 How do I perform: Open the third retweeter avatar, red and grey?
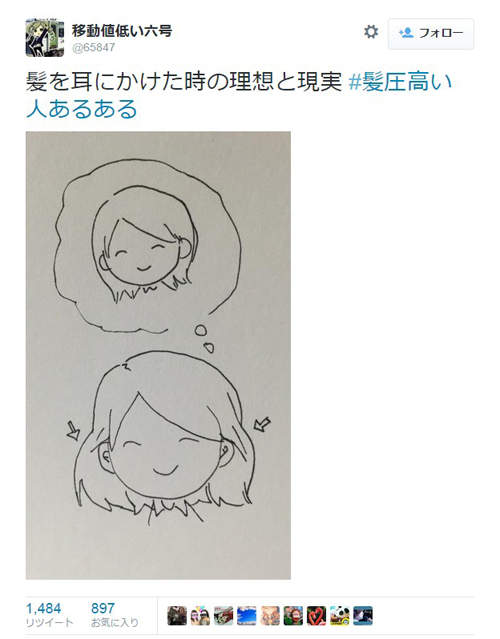(223, 615)
